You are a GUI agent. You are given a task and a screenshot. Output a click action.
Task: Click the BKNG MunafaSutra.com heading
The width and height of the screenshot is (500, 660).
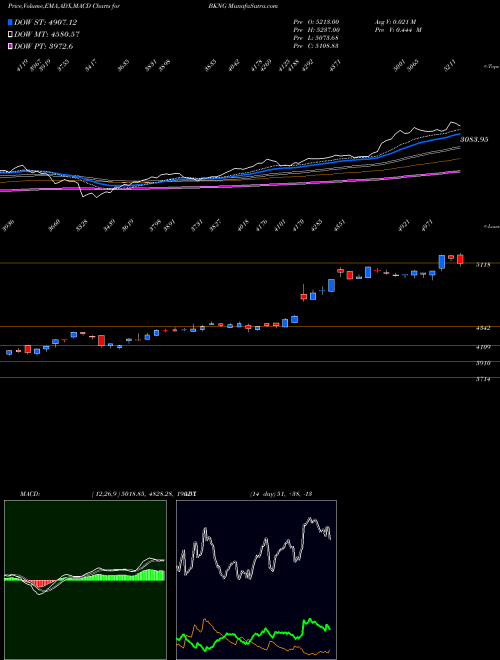click(x=243, y=6)
